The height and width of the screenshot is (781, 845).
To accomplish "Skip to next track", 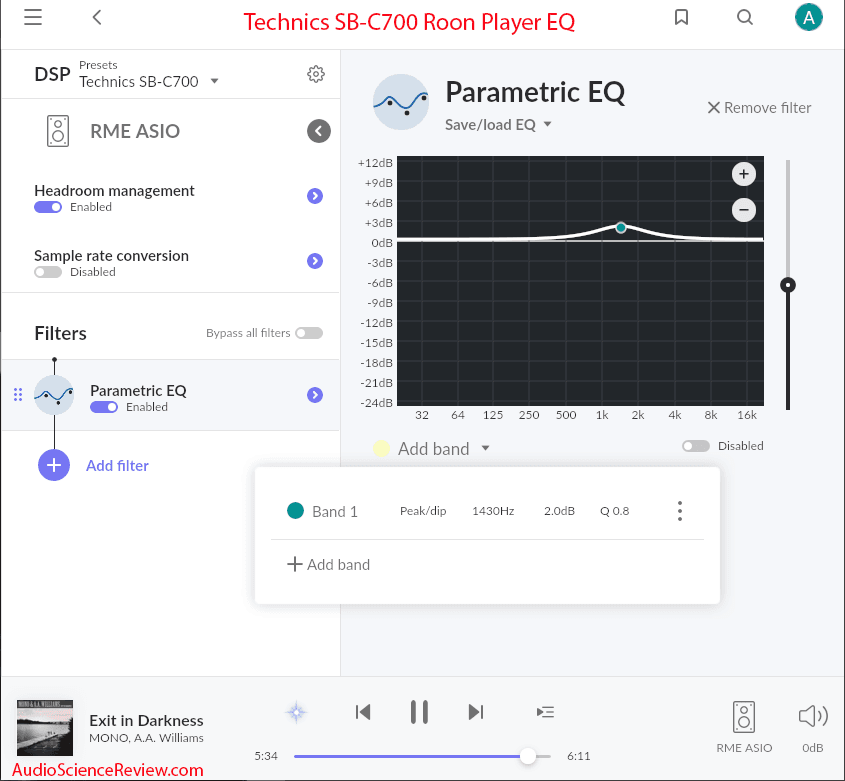I will click(476, 712).
